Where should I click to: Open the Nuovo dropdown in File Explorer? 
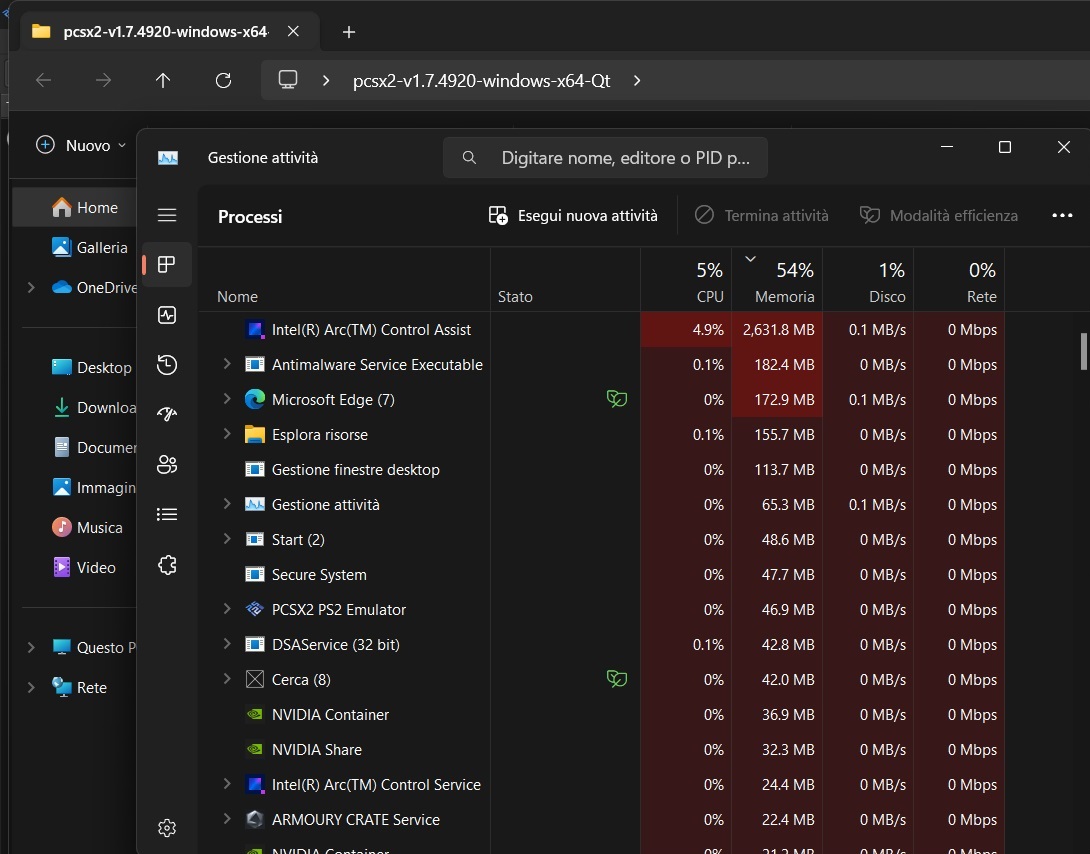pos(81,145)
